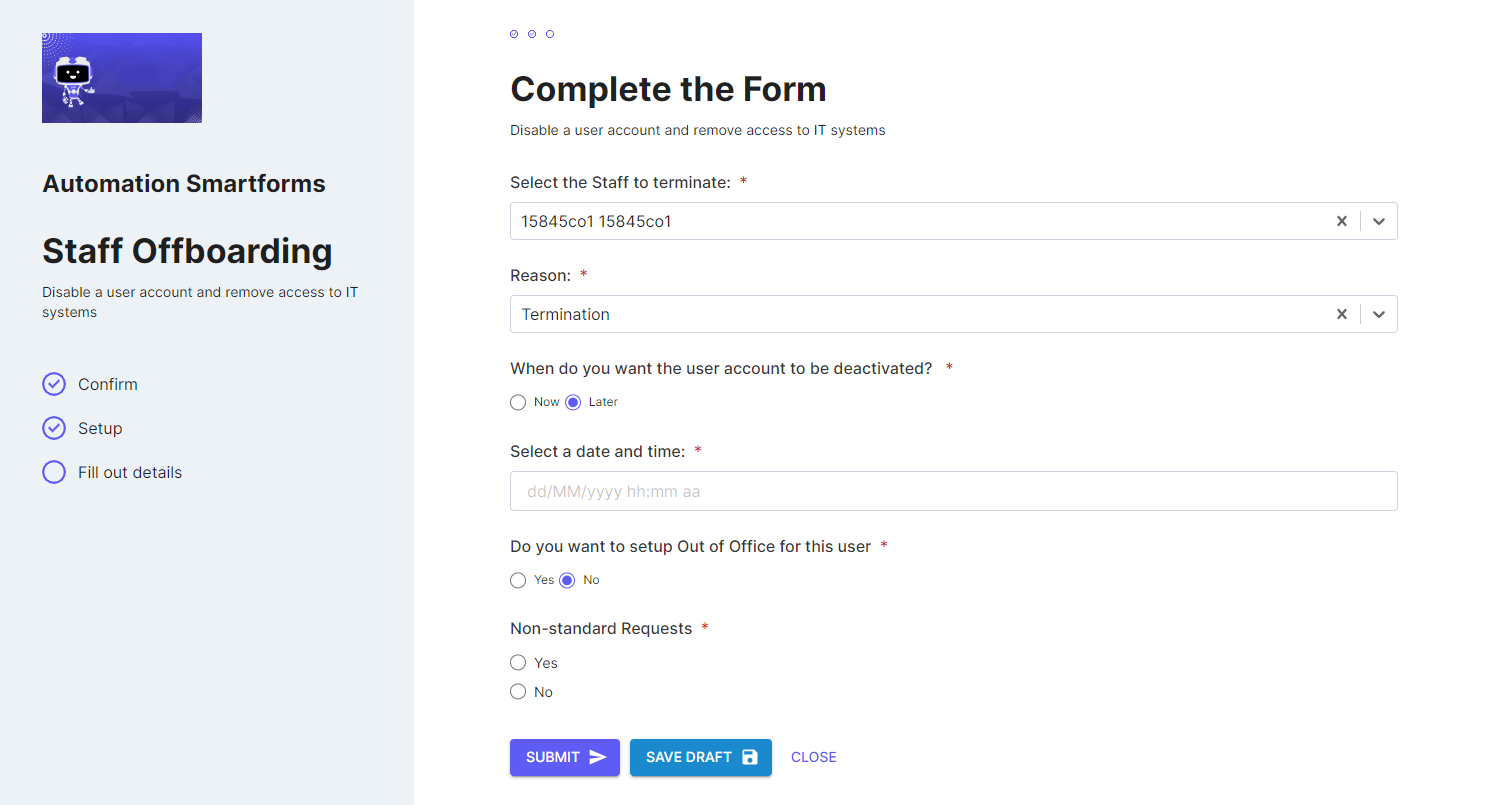Click the Submit button
This screenshot has height=805, width=1488.
[x=565, y=757]
